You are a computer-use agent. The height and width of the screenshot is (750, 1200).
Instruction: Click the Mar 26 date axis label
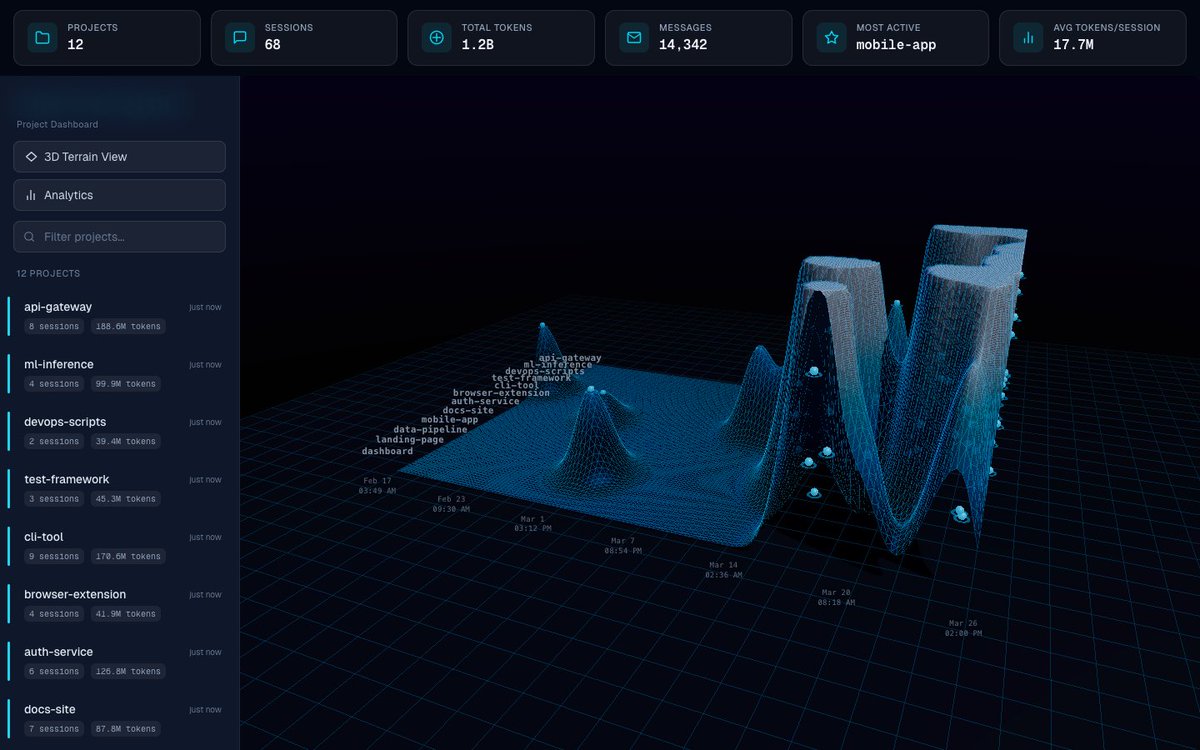click(963, 628)
